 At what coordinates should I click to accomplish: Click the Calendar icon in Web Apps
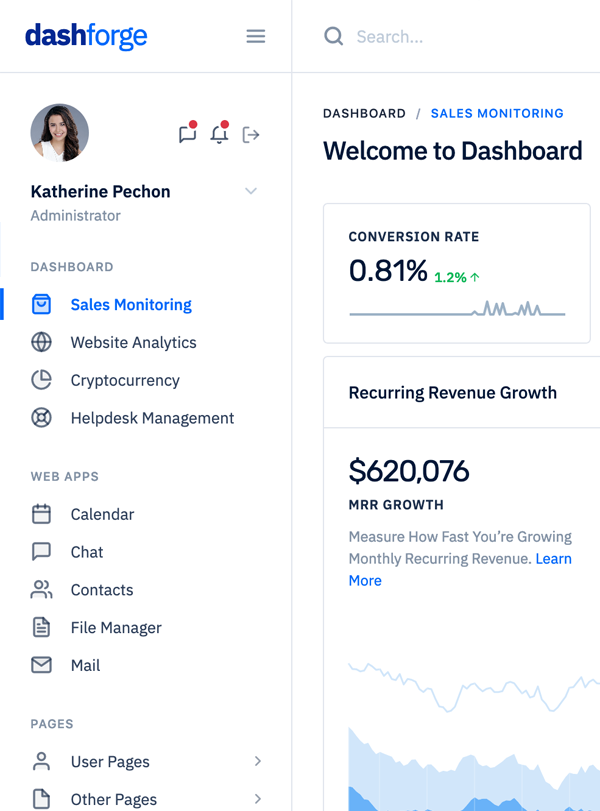click(x=41, y=514)
